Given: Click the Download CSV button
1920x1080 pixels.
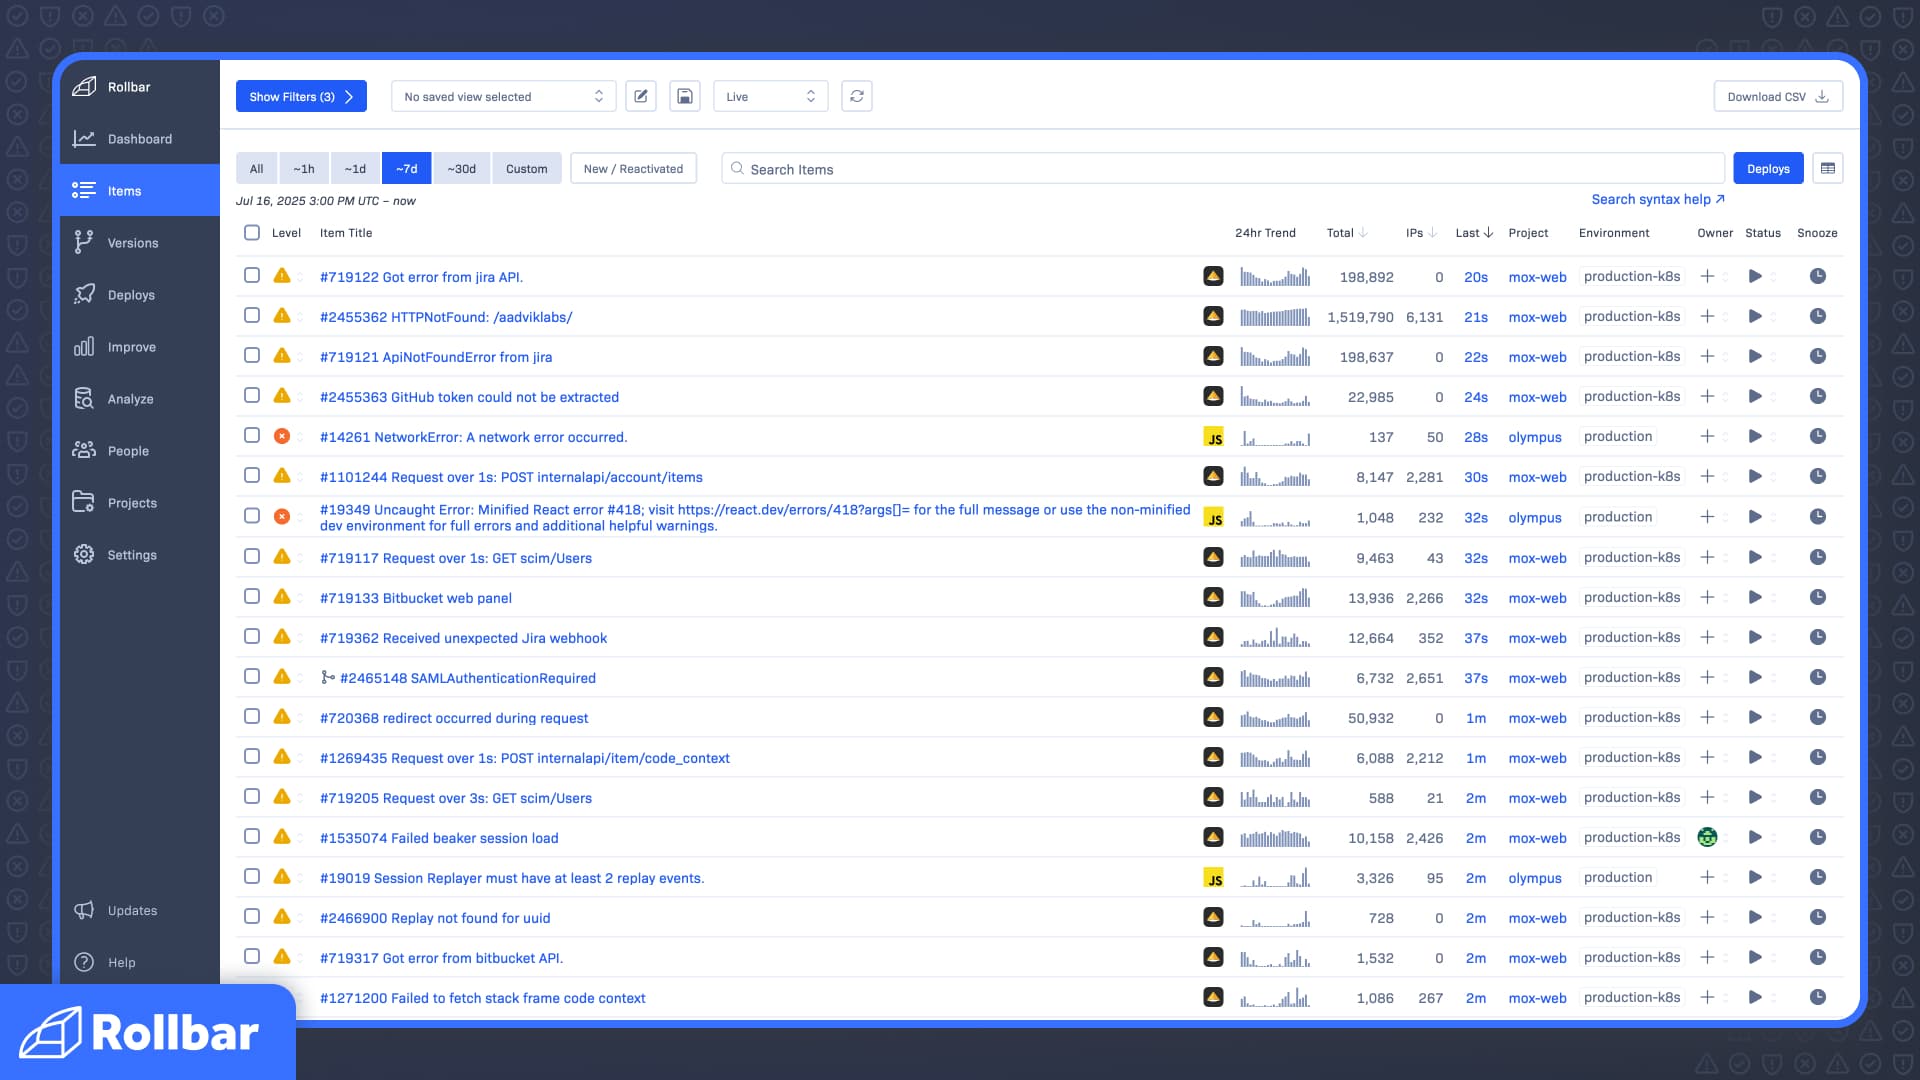Looking at the screenshot, I should tap(1777, 96).
